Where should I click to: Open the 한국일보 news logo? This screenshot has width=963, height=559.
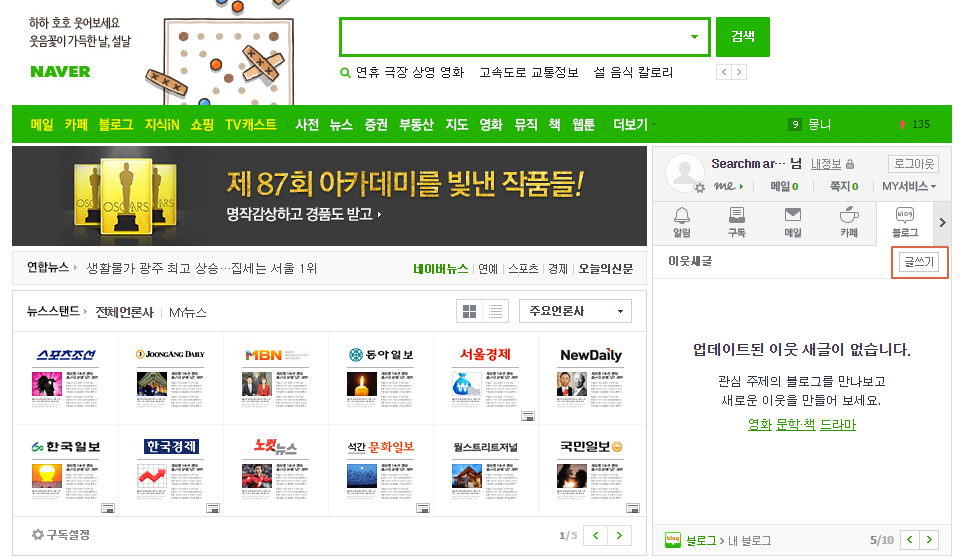[x=66, y=447]
